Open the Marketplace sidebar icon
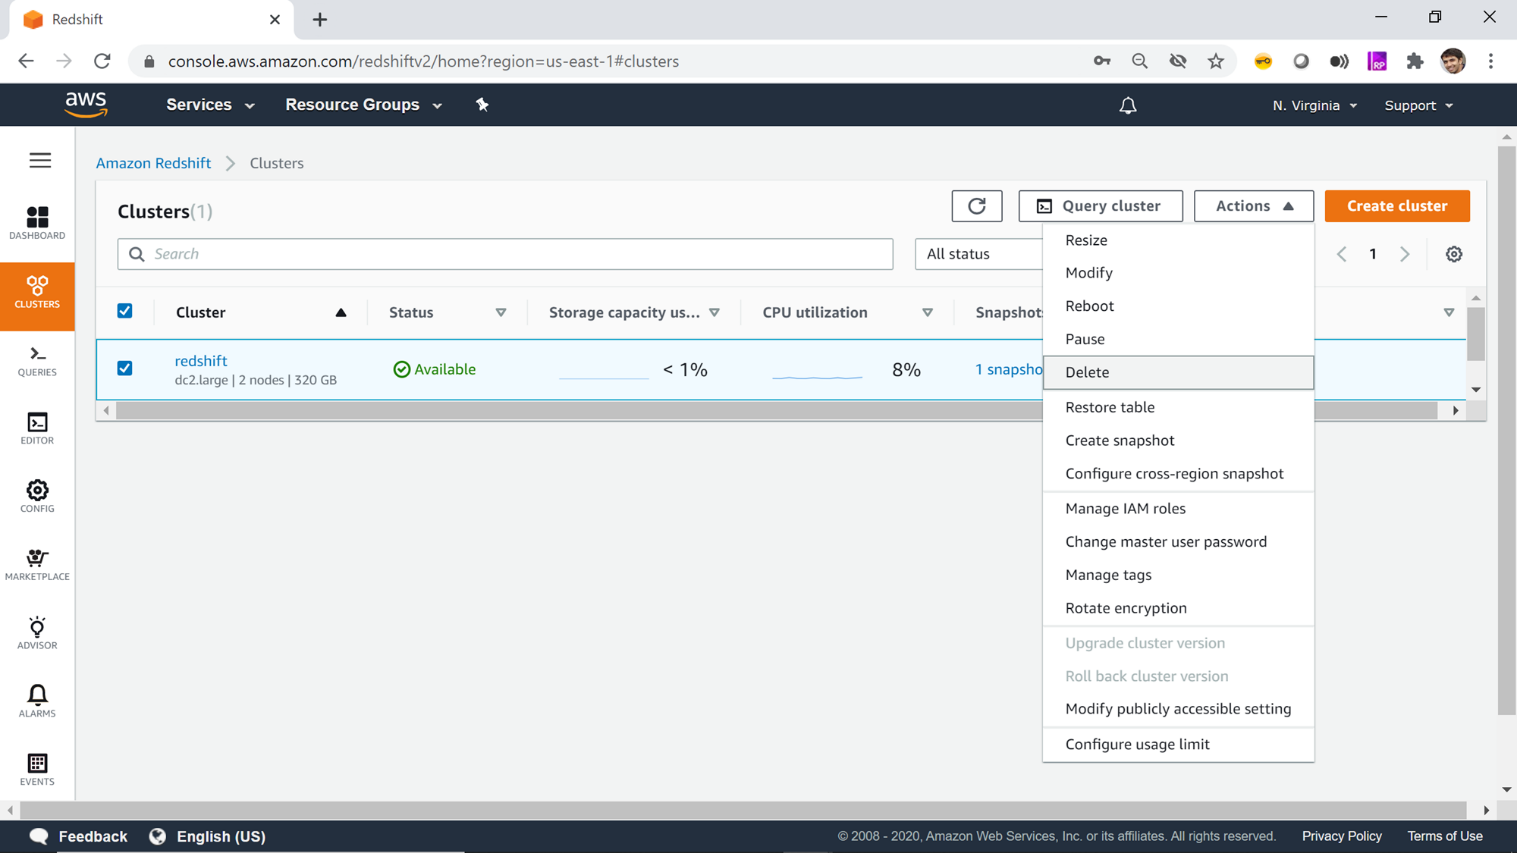 37,565
